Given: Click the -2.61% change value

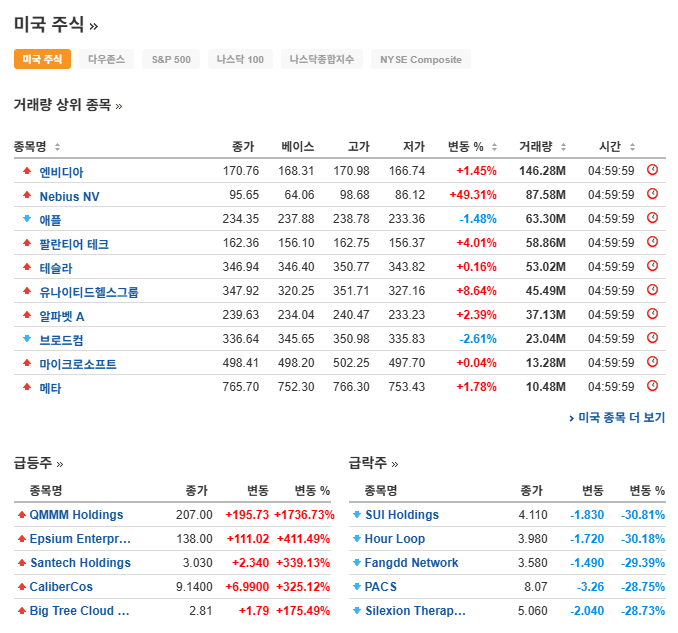Looking at the screenshot, I should (x=478, y=339).
